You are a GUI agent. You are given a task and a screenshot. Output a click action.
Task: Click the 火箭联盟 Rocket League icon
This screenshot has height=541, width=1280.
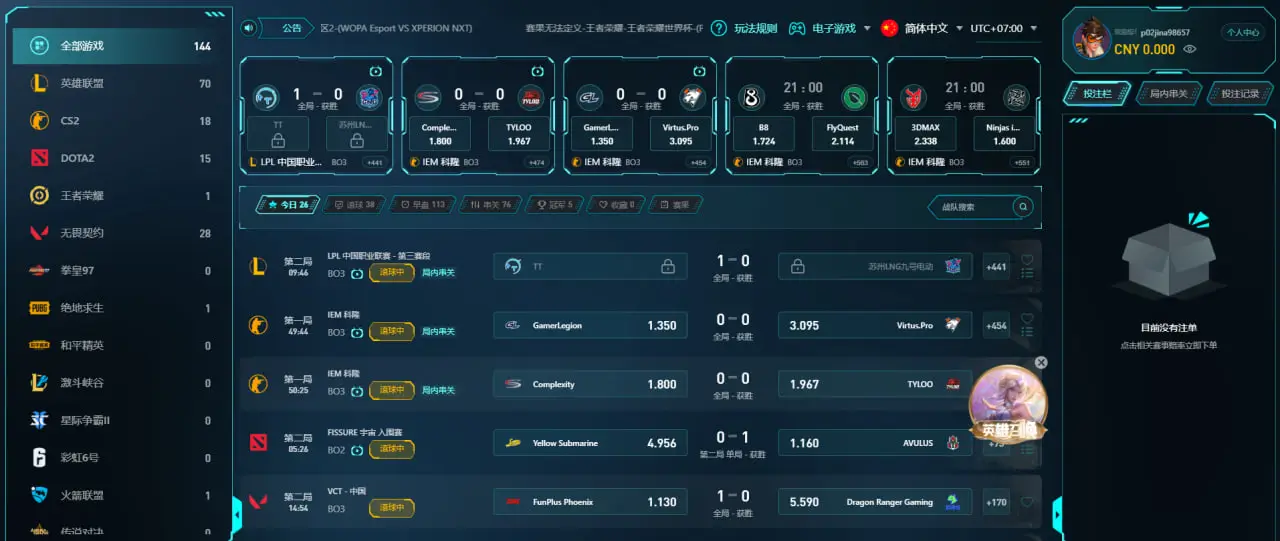(39, 495)
